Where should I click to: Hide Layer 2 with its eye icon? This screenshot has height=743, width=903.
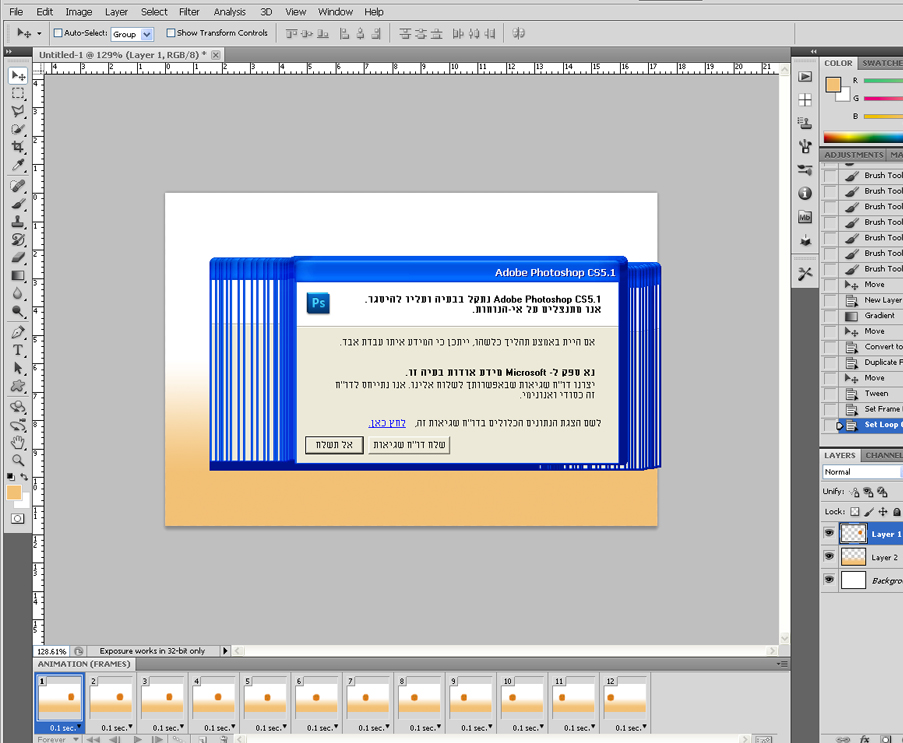pos(829,556)
